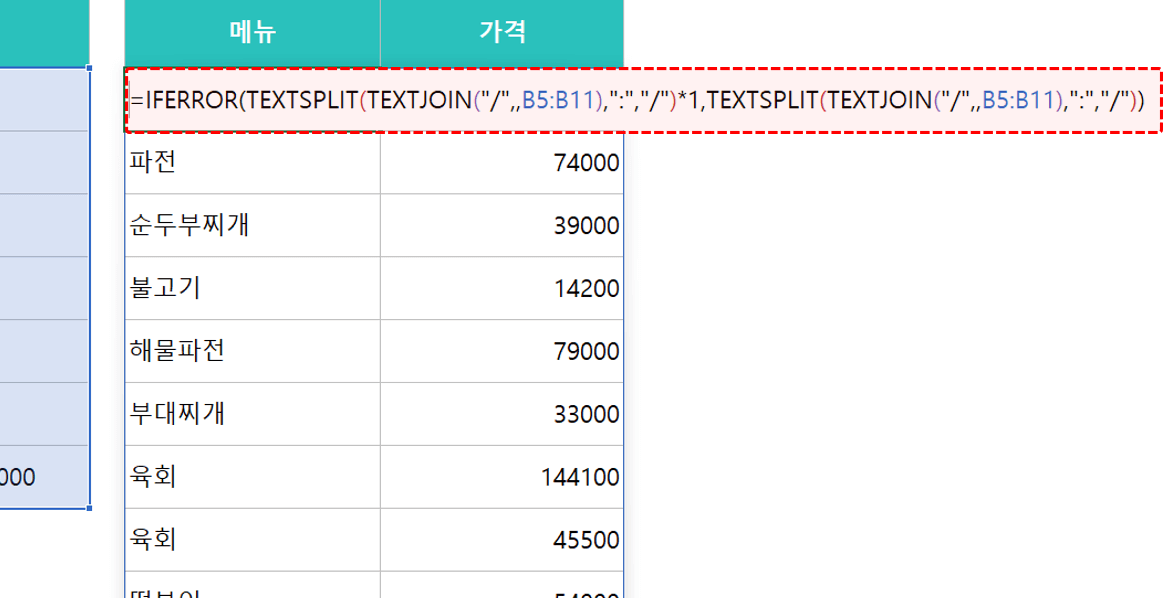Viewport: 1174px width, 598px height.
Task: Click the price cell showing 144100
Action: pyautogui.click(x=501, y=477)
